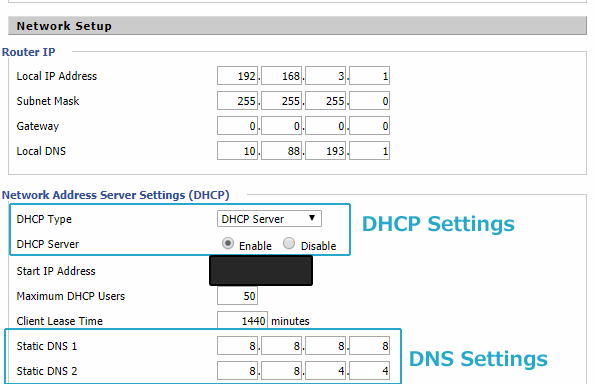Click Subnet Mask last octet field 0
The height and width of the screenshot is (384, 594).
coord(369,101)
